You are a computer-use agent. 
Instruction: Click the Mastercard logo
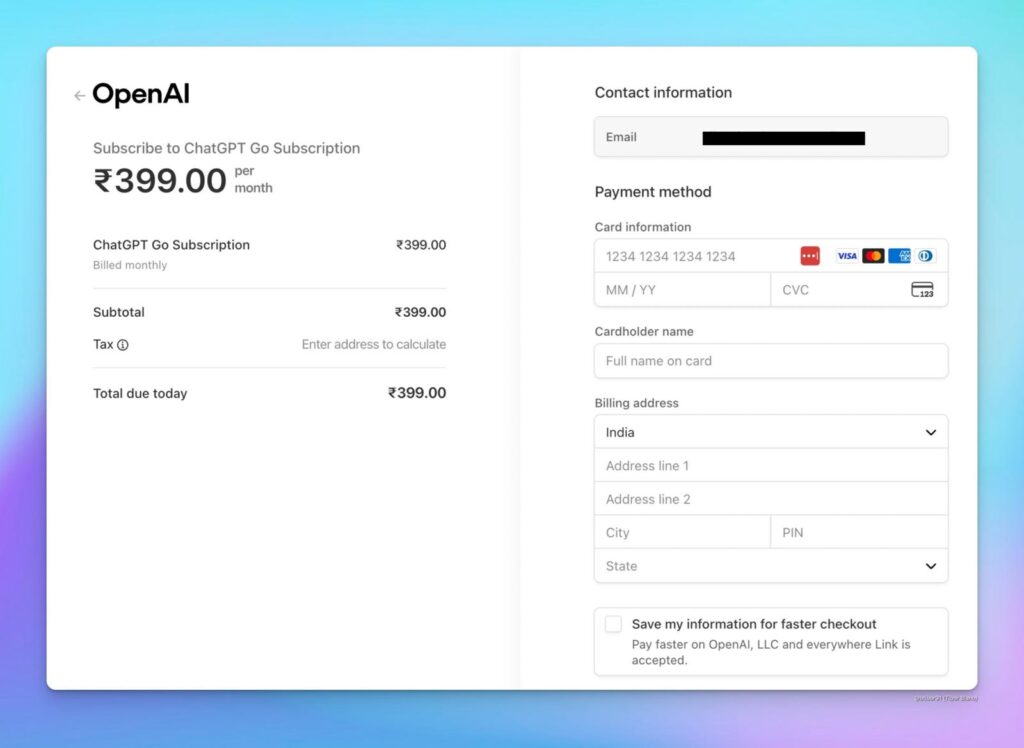(873, 256)
